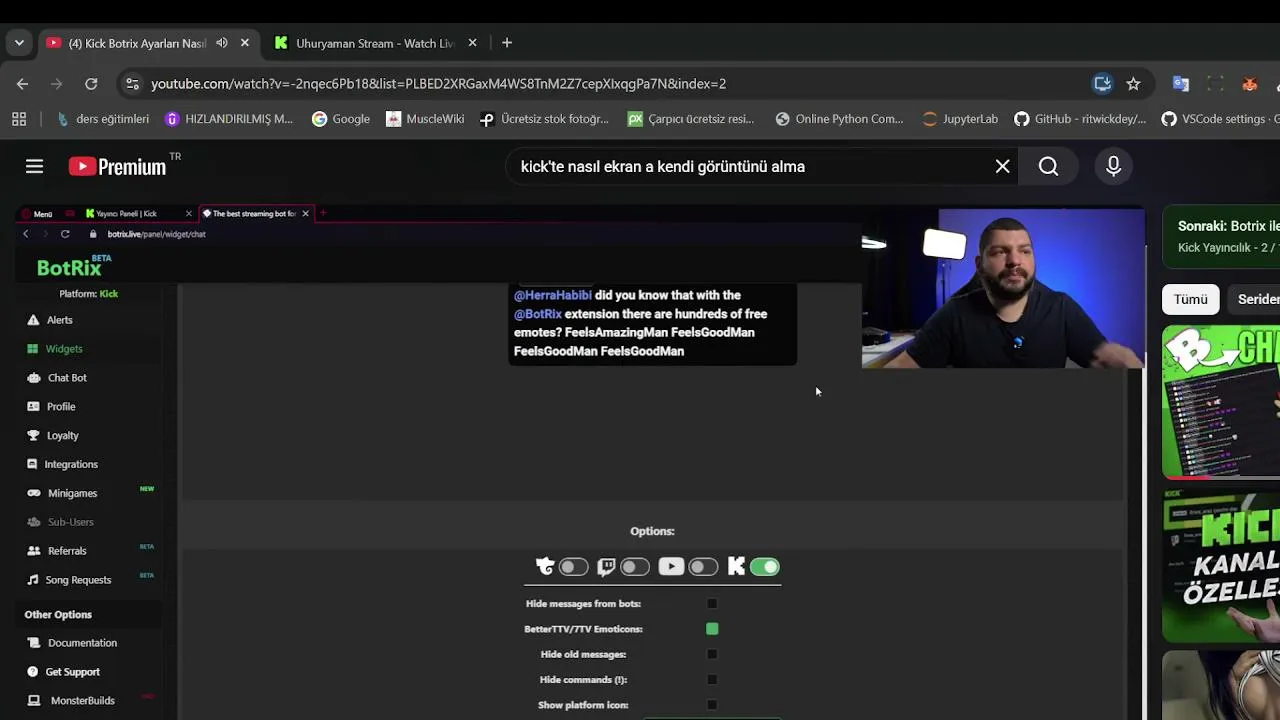Image resolution: width=1280 pixels, height=720 pixels.
Task: Close the Kick Botrix Ayarları tab
Action: point(244,43)
